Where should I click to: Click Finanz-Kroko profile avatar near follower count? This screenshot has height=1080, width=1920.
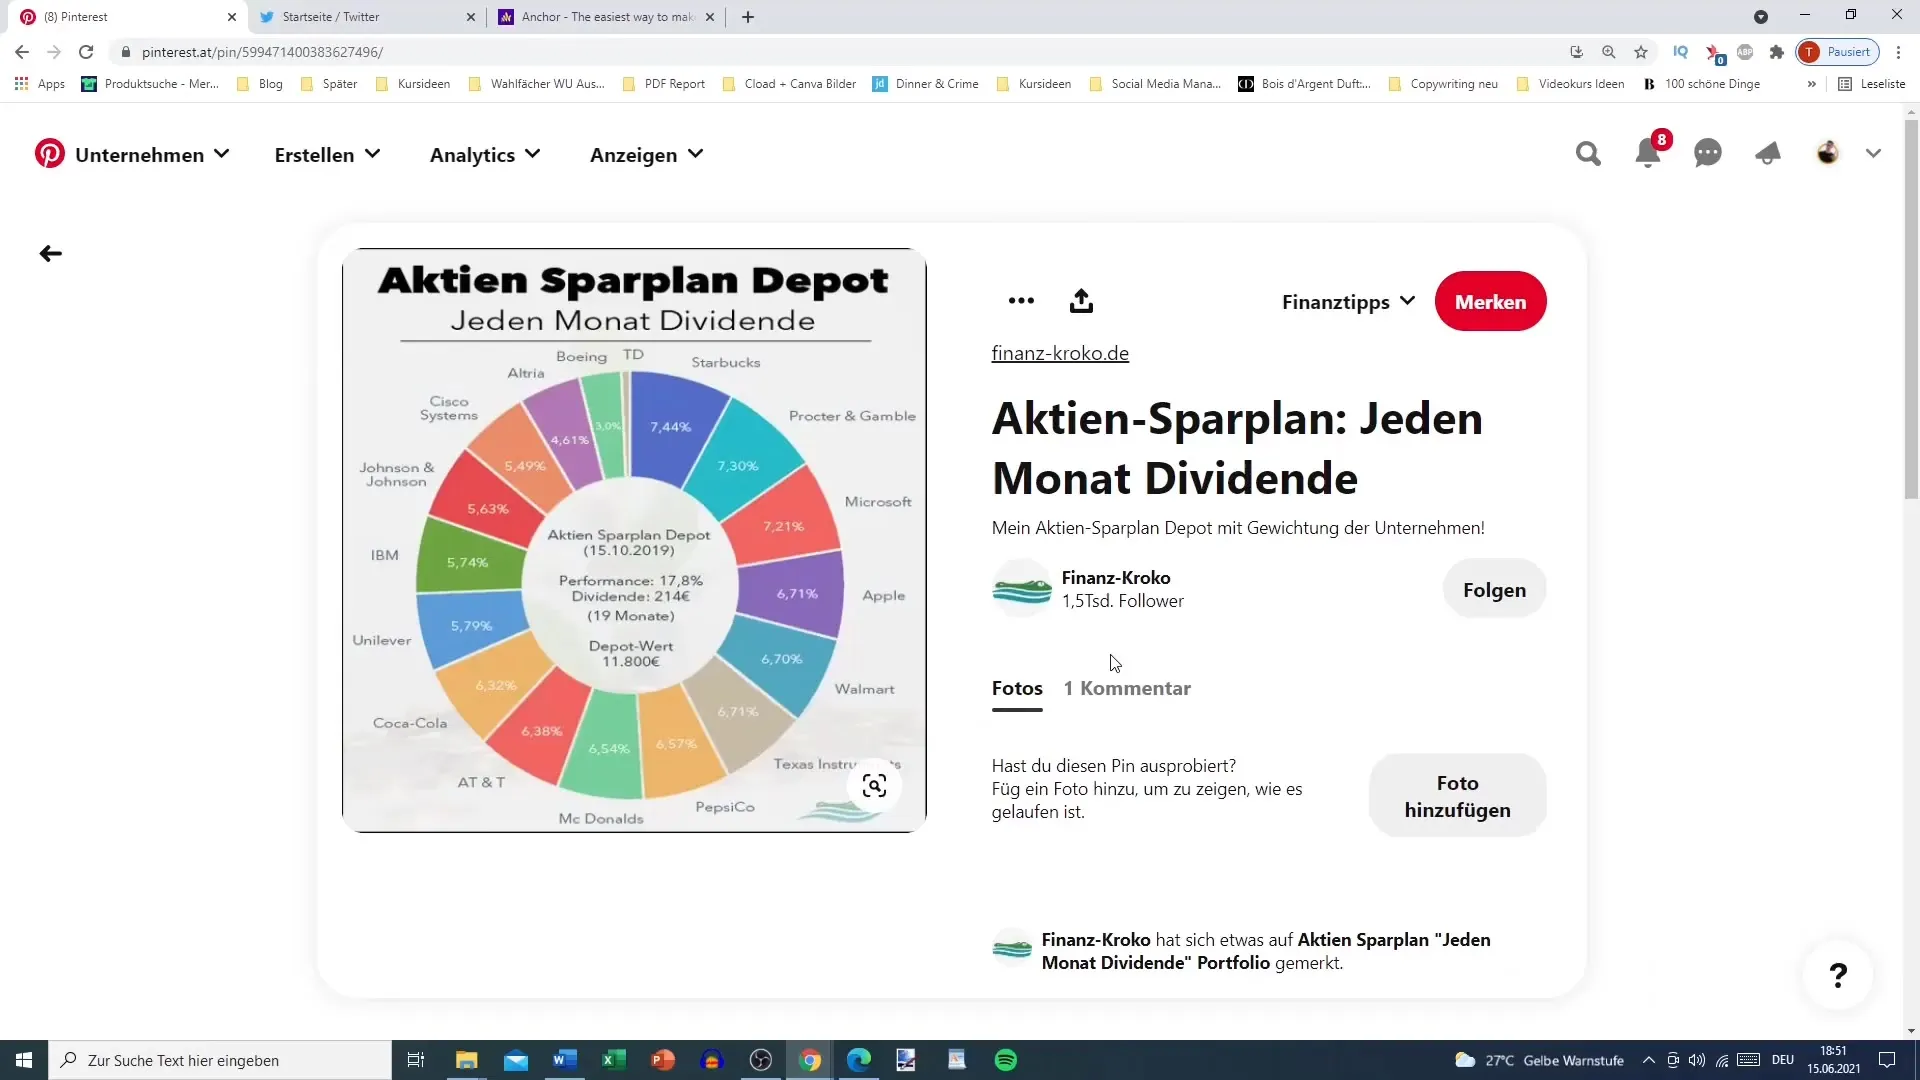[1021, 589]
